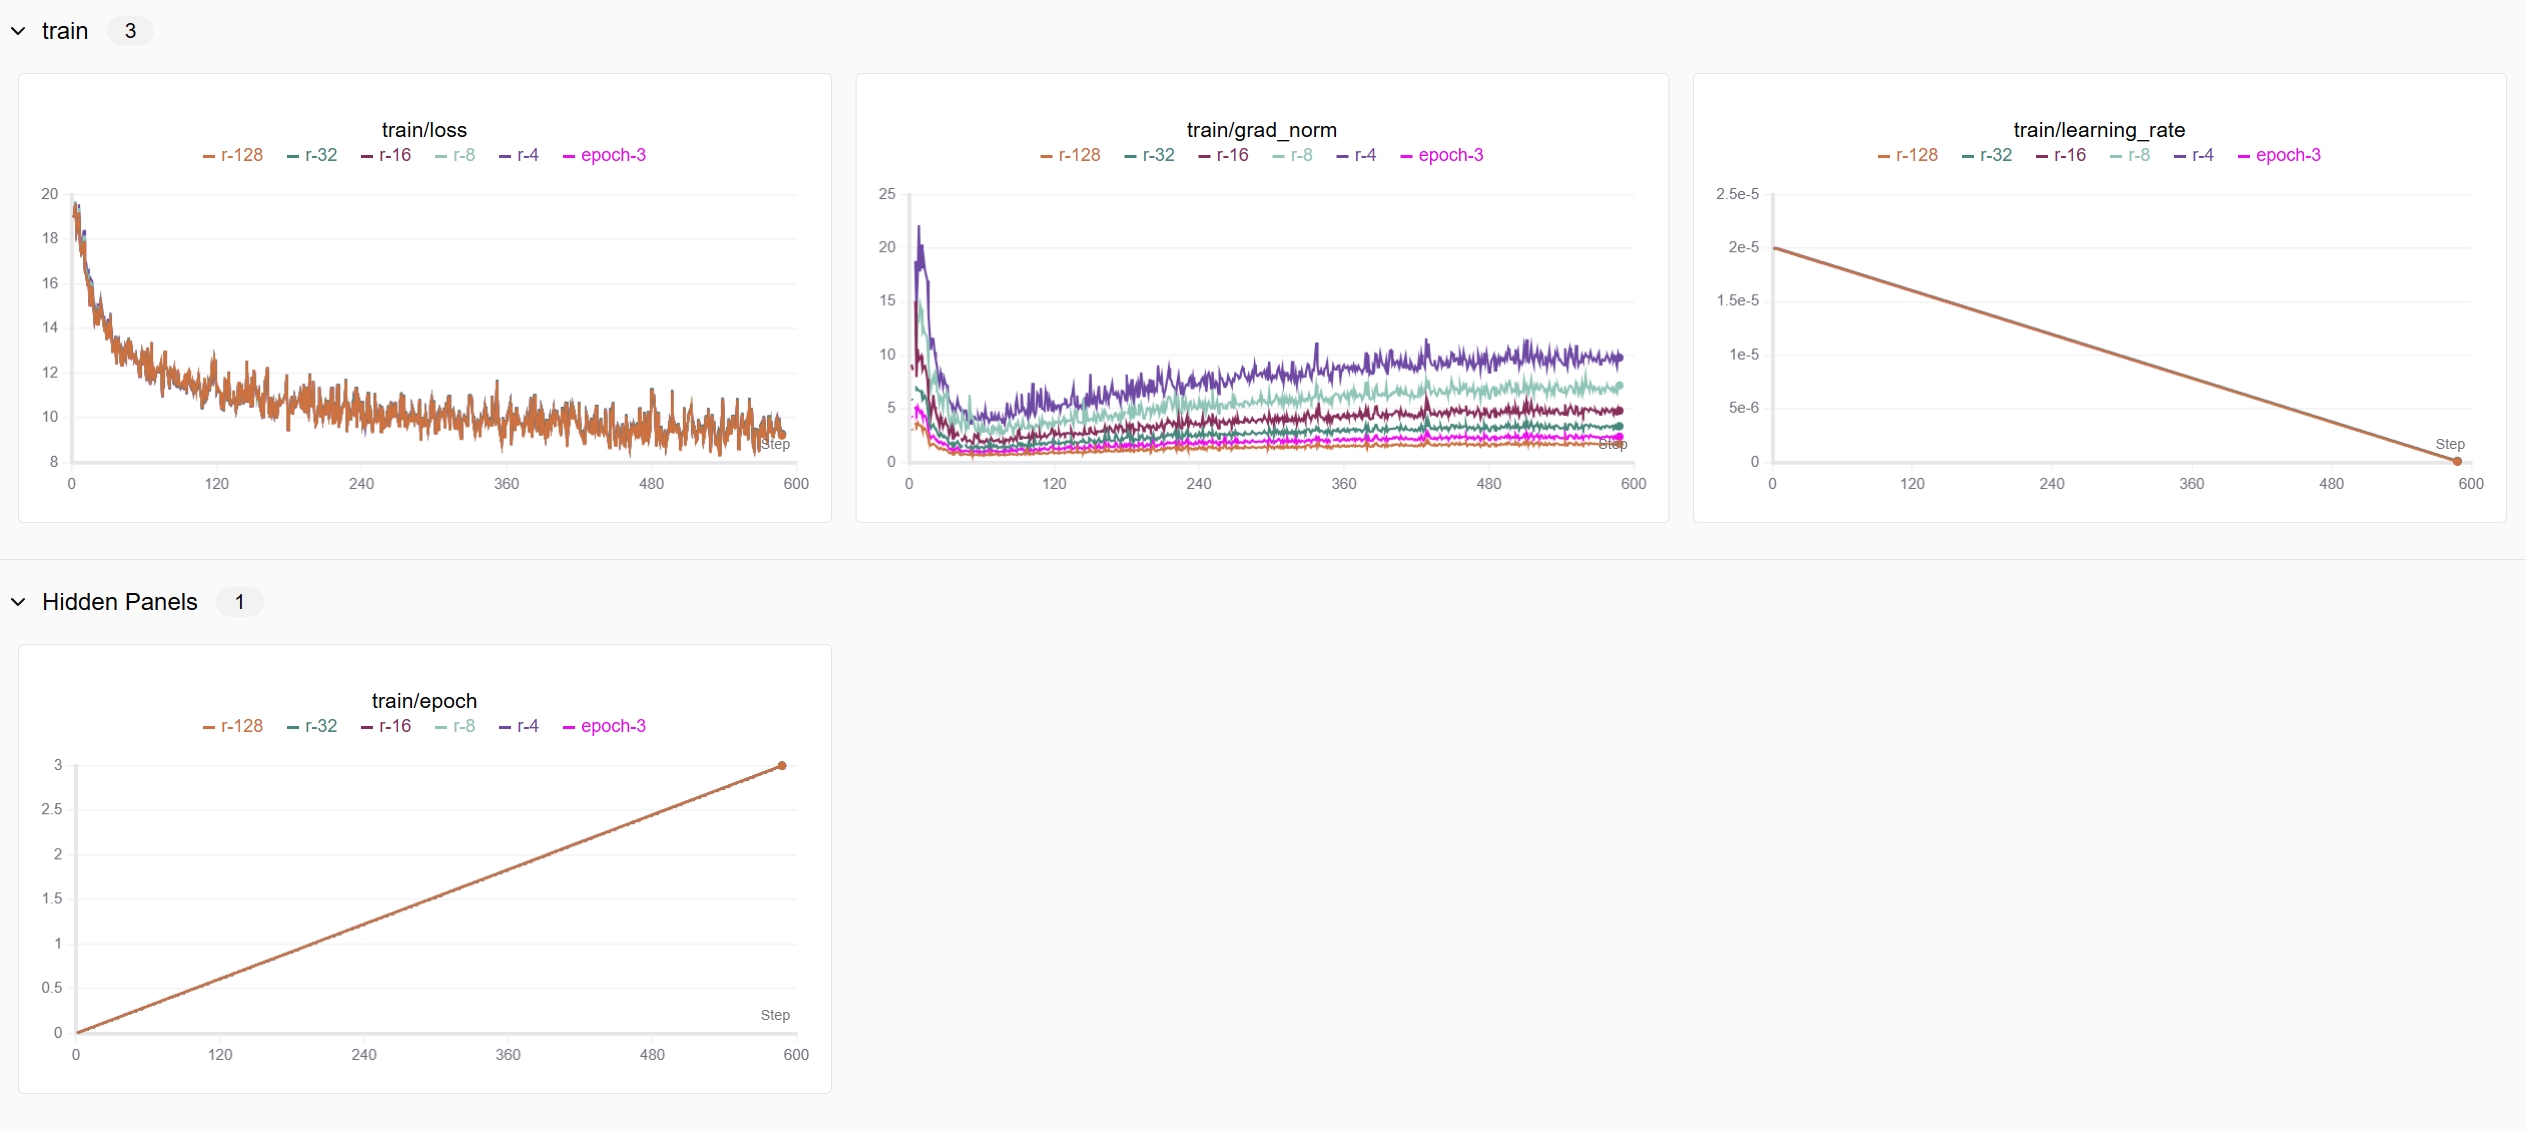2526x1131 pixels.
Task: Click the train section panel count badge
Action: pos(130,31)
